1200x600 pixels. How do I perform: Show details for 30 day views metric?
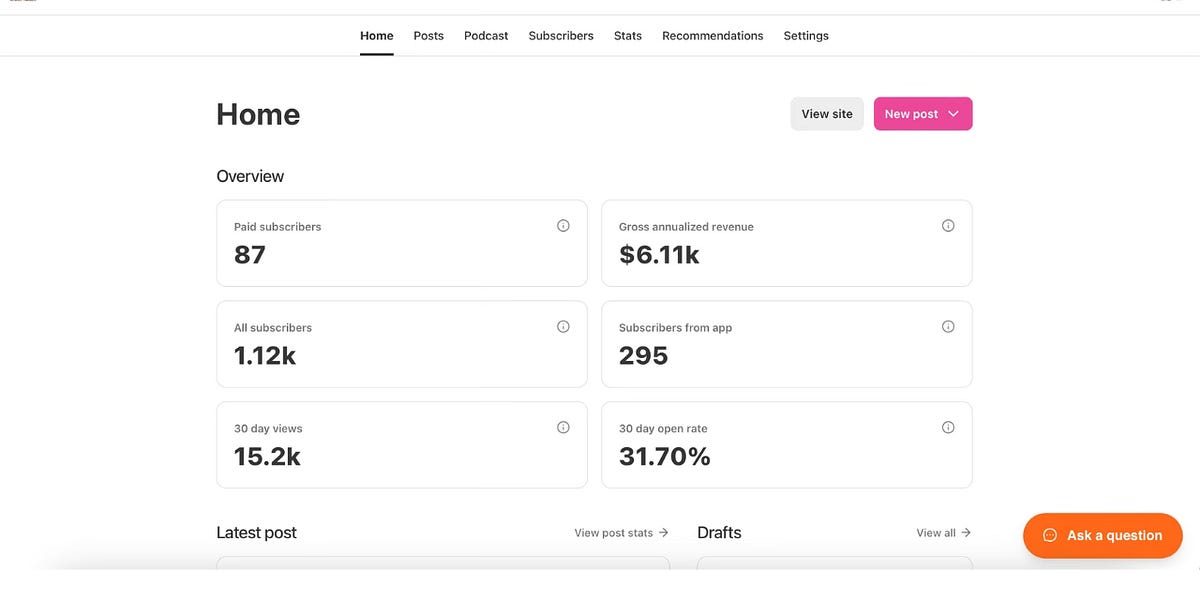[562, 426]
